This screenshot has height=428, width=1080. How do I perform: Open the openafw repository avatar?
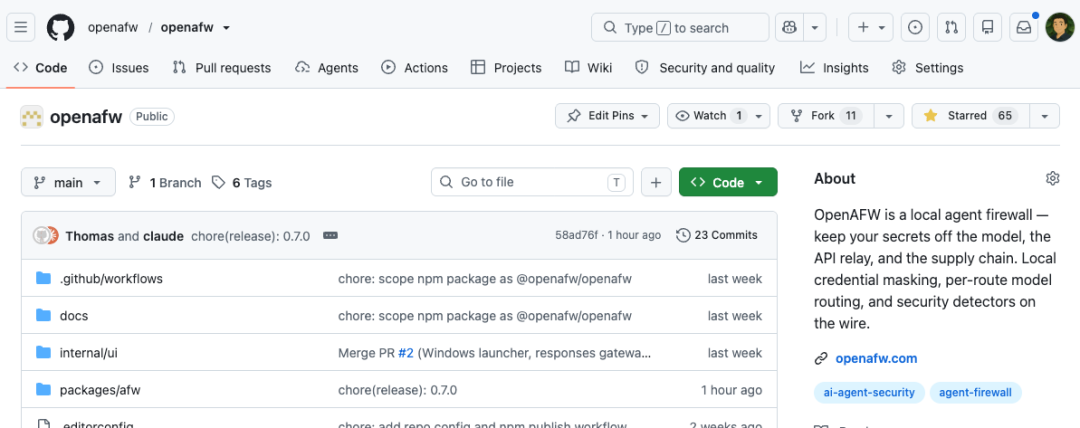pyautogui.click(x=32, y=116)
